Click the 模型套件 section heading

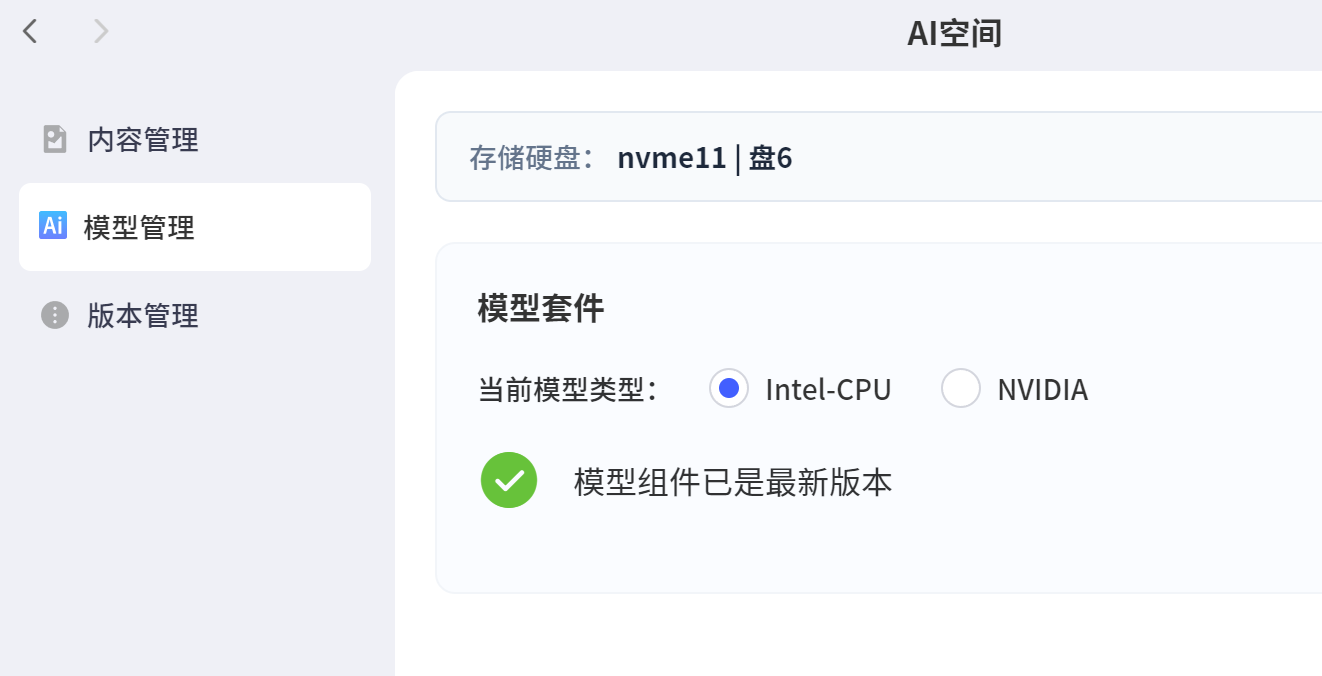(x=541, y=309)
